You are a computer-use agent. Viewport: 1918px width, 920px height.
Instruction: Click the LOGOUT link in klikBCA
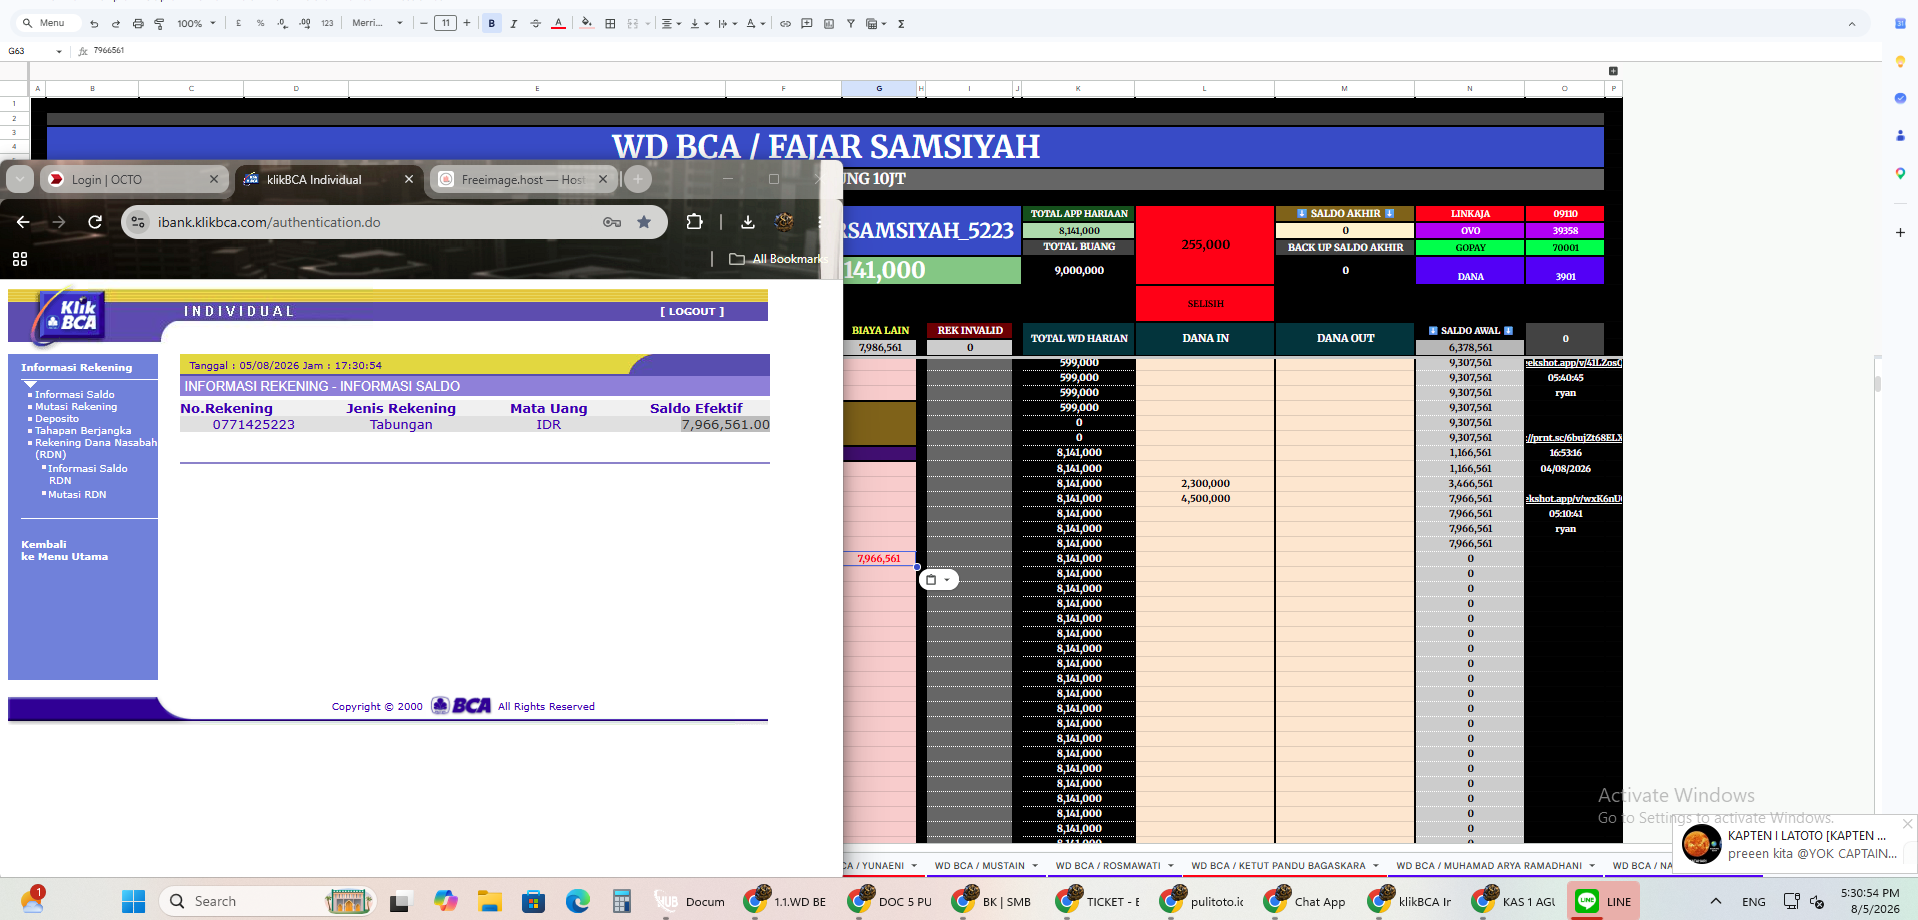point(692,311)
